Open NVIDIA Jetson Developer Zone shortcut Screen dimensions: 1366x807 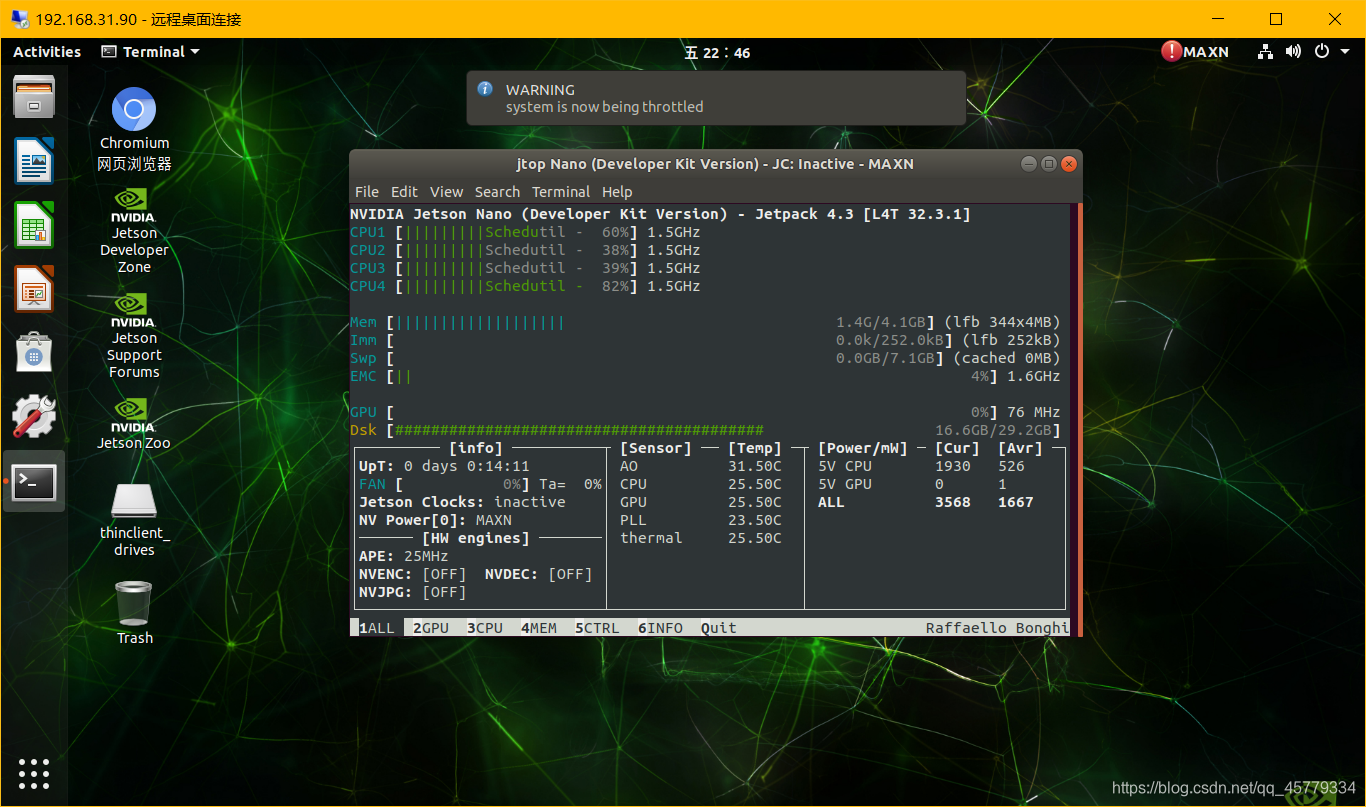(134, 231)
